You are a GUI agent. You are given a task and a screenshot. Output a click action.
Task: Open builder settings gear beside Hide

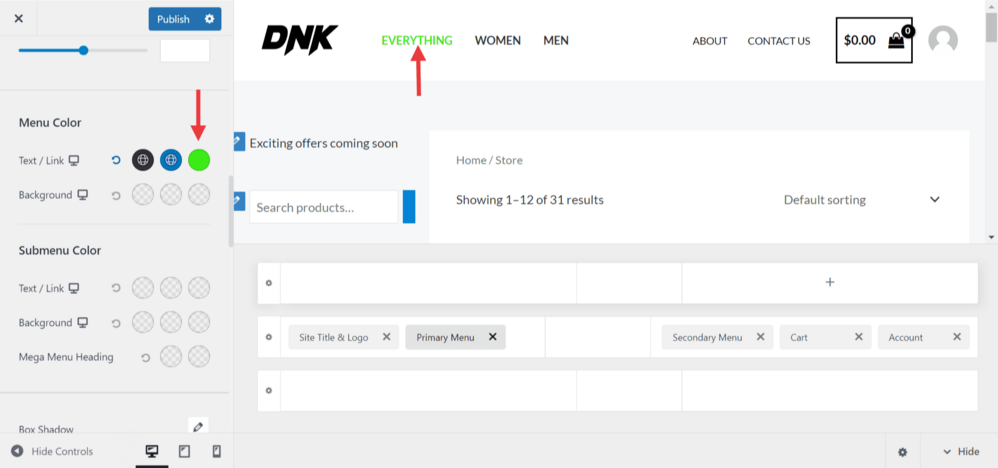(902, 452)
